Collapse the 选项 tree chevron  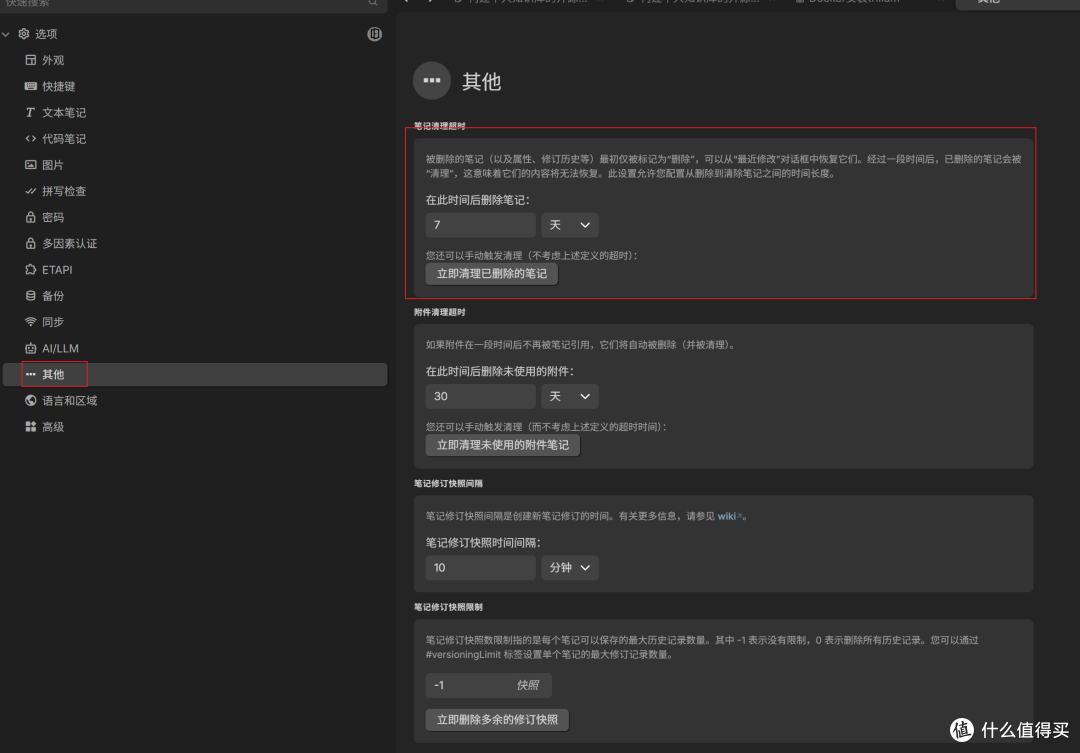(6, 34)
